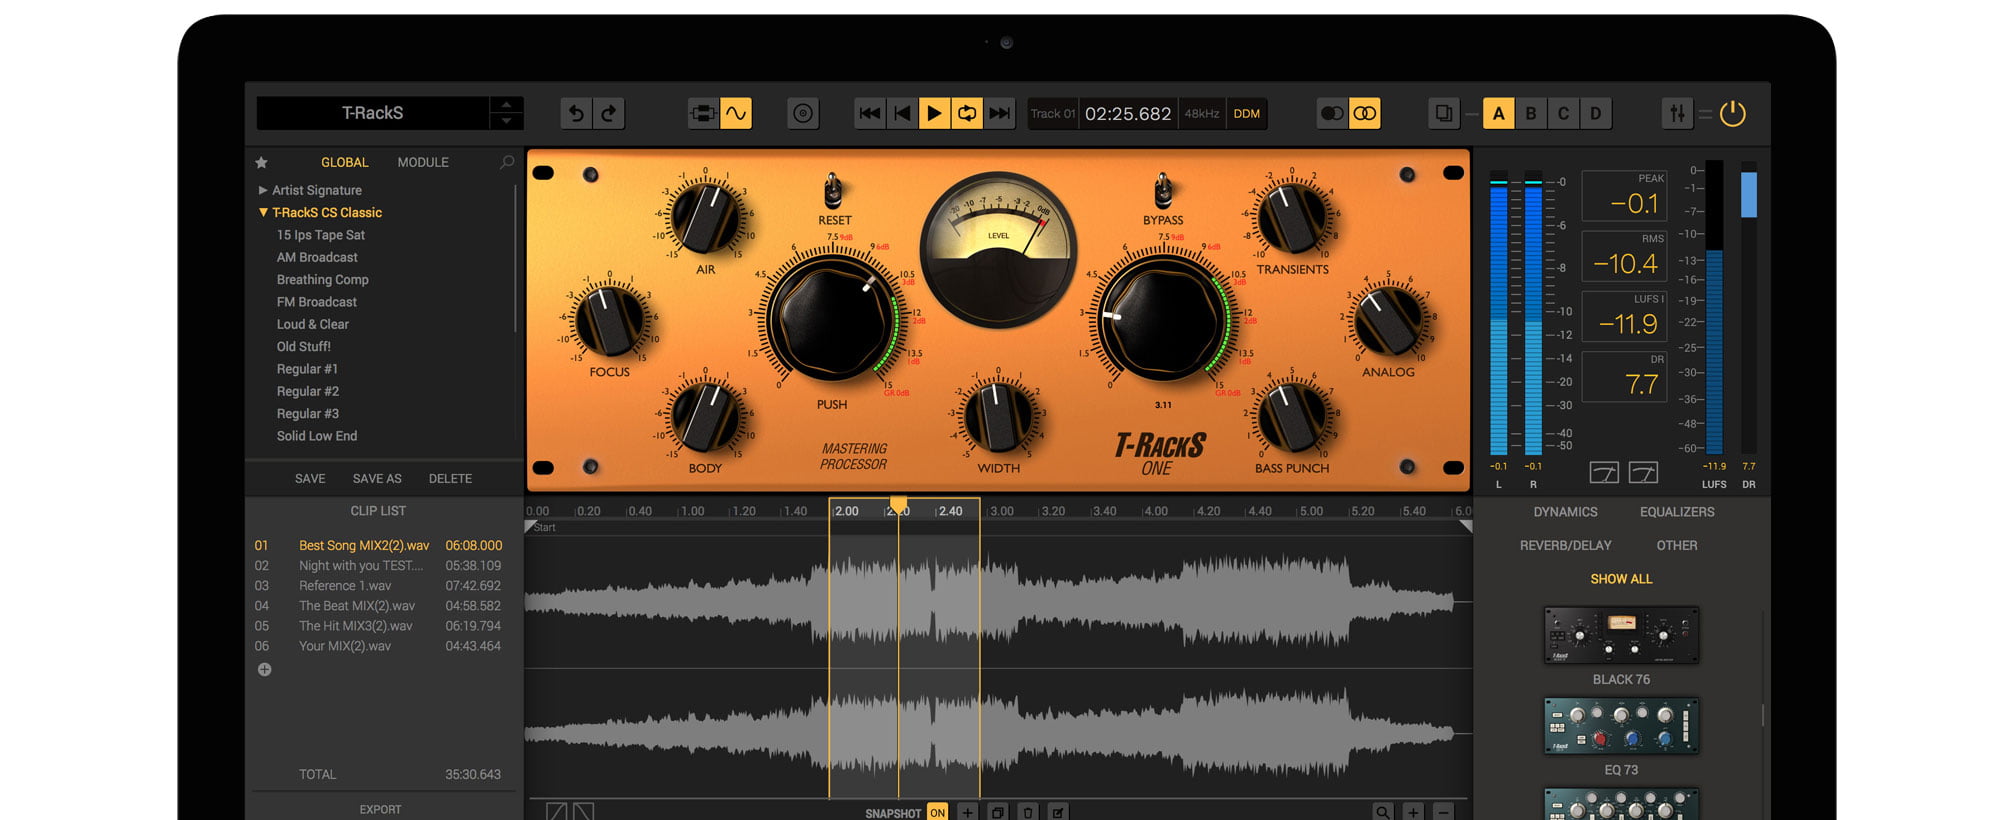
Task: Select clip Night with you TEST
Action: pos(378,566)
